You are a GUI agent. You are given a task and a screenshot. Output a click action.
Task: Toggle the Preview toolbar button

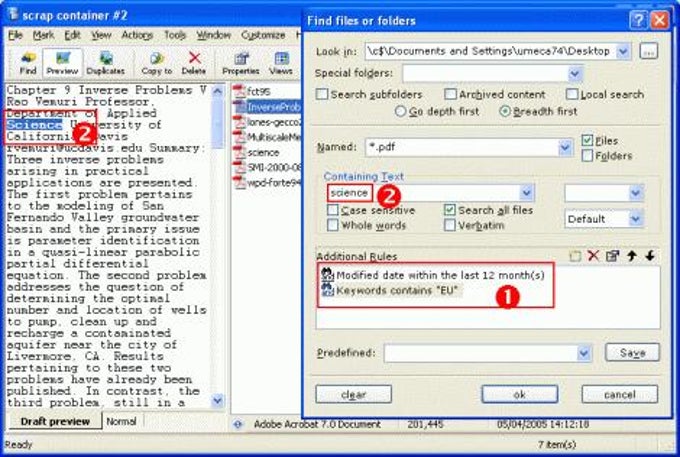coord(62,63)
